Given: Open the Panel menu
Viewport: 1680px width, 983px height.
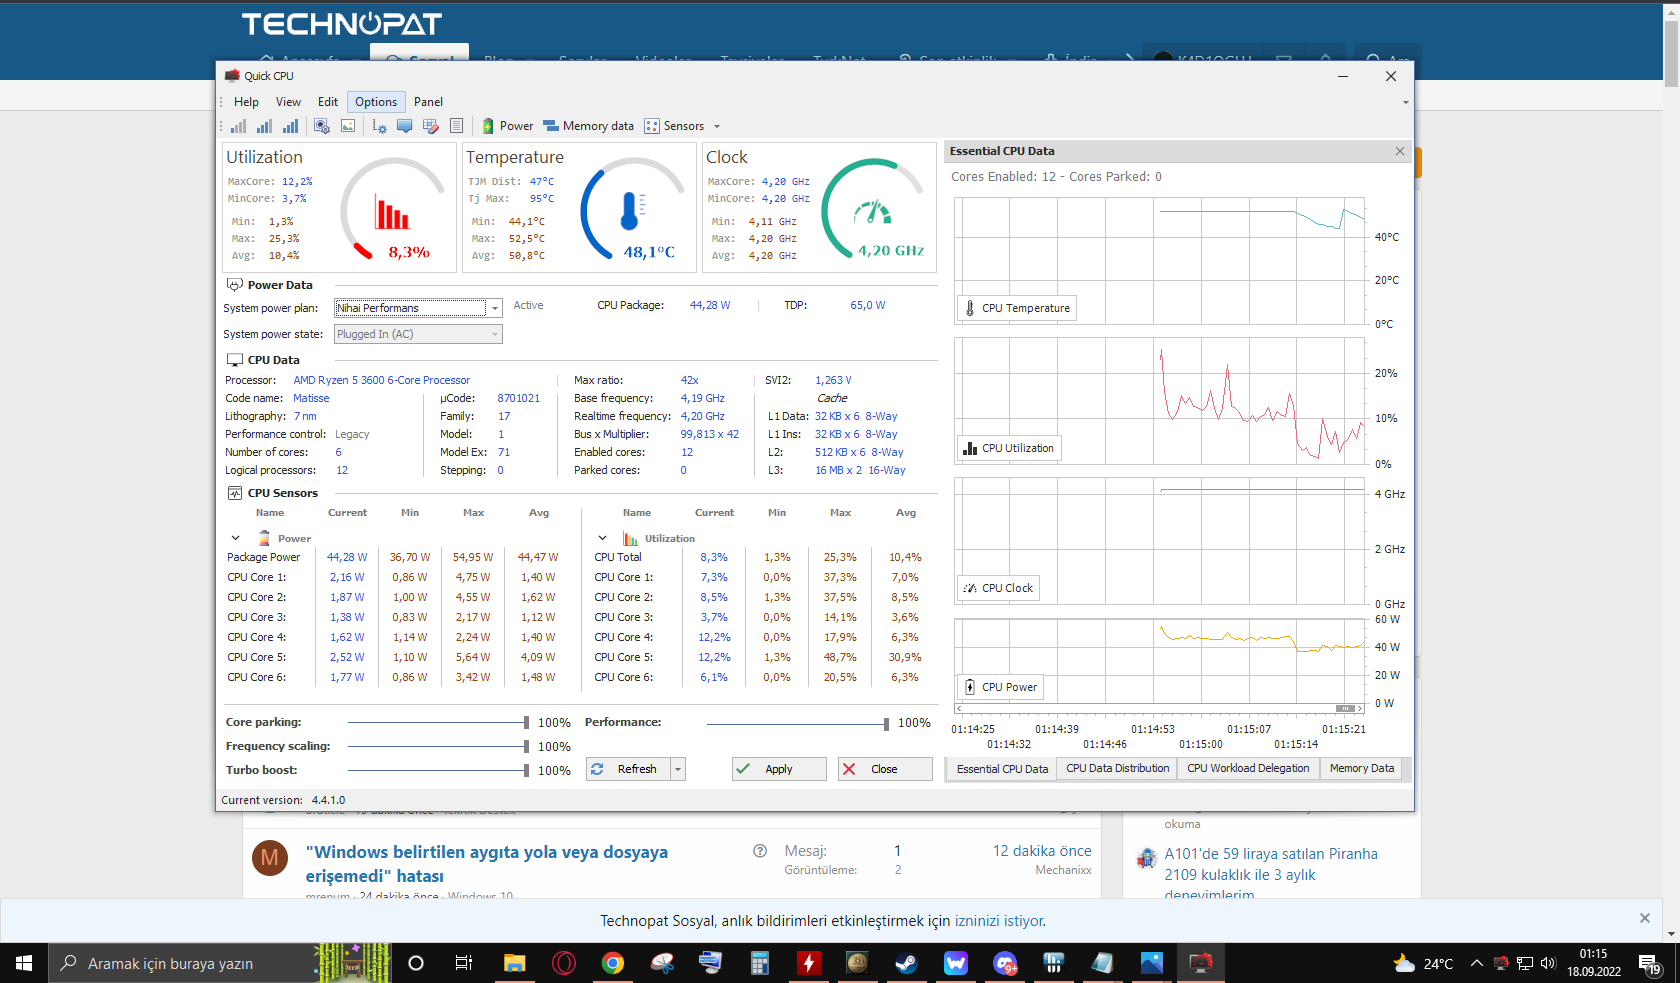Looking at the screenshot, I should coord(428,102).
